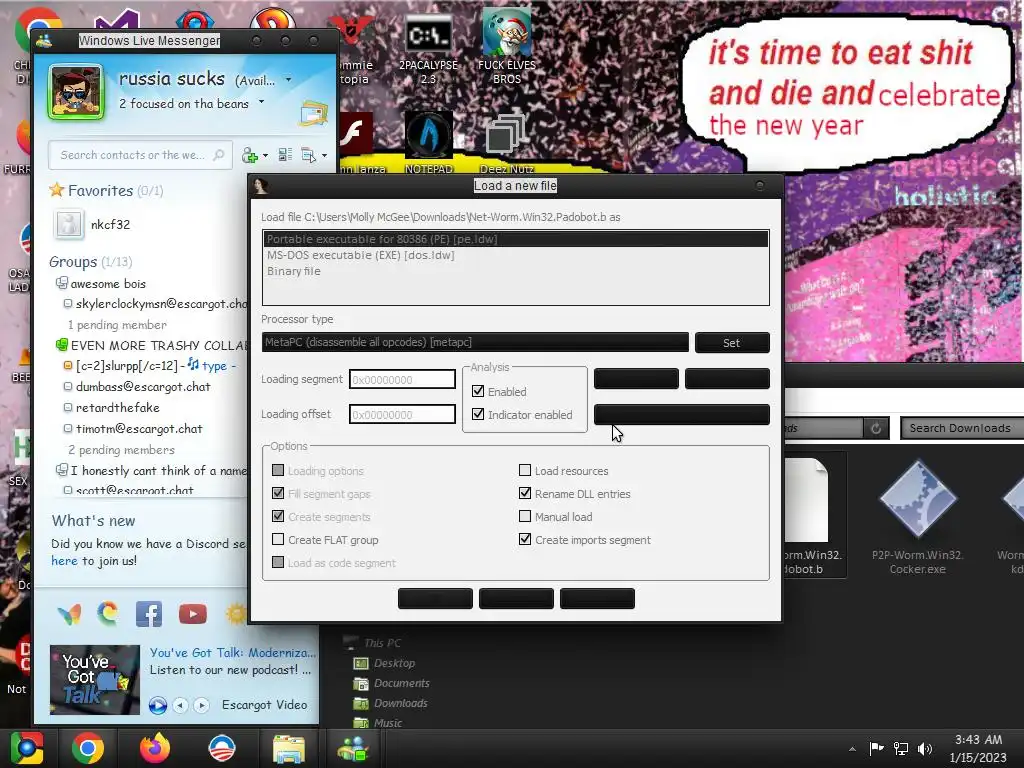
Task: Click the Edge-style icon in Messenger bottom bar
Action: [108, 614]
